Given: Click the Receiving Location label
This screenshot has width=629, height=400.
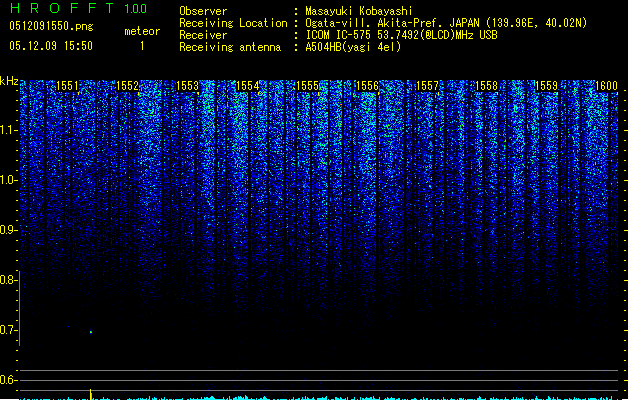Looking at the screenshot, I should (233, 23).
